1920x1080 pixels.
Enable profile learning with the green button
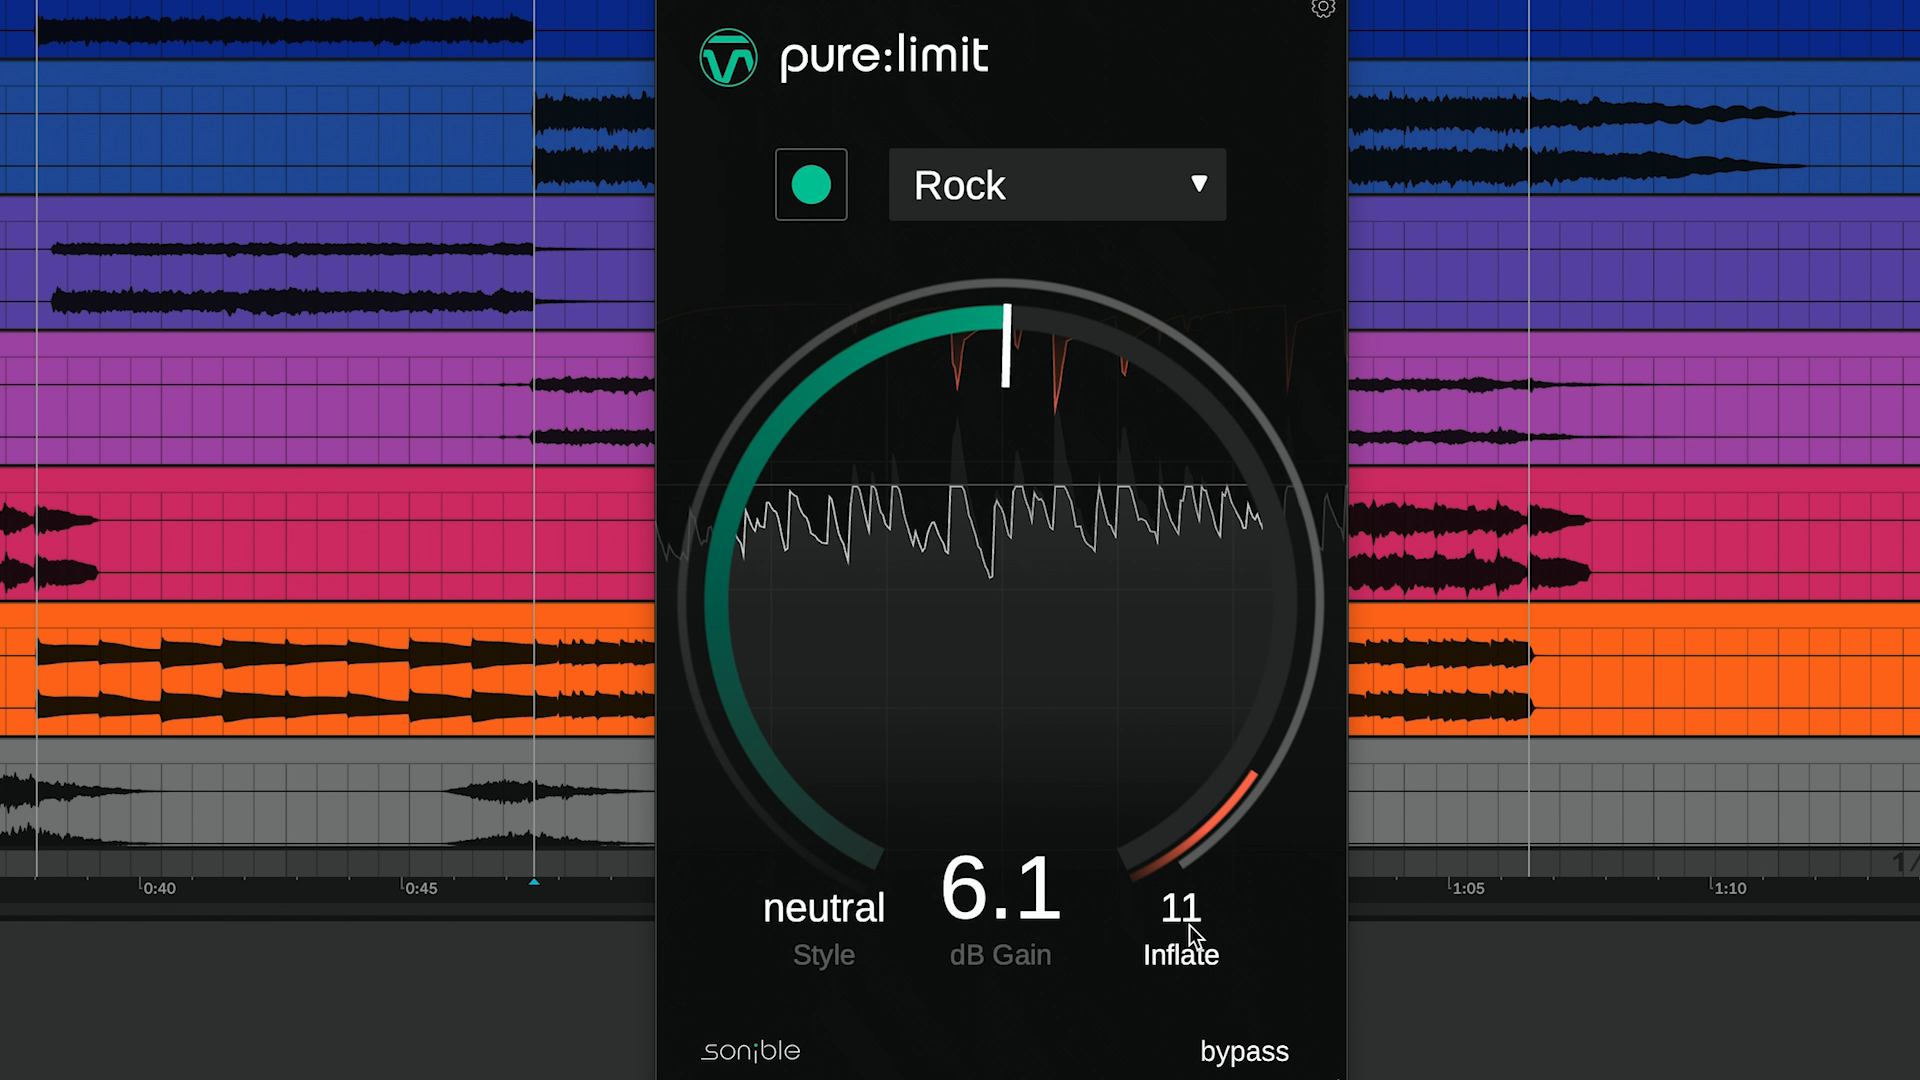pyautogui.click(x=811, y=185)
